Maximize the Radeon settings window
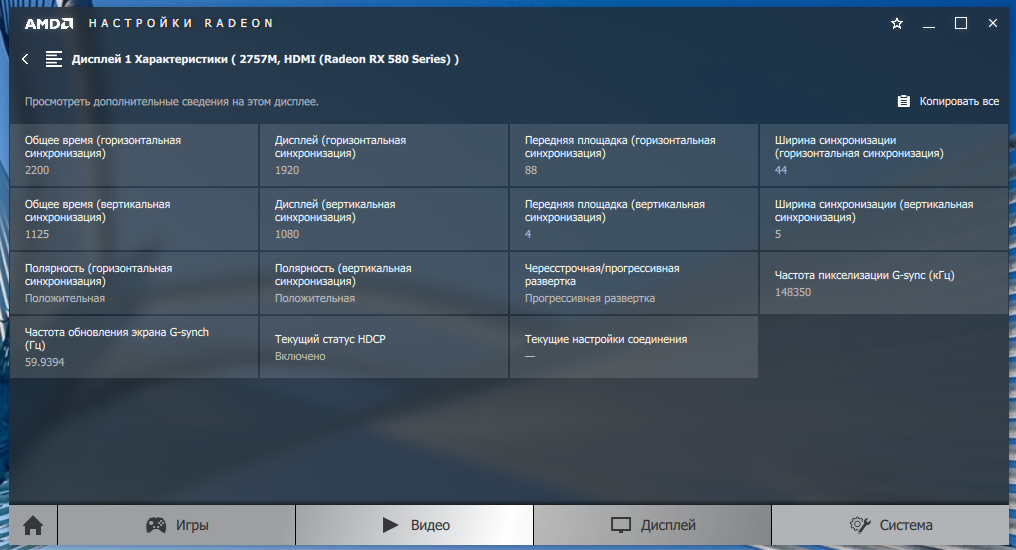Viewport: 1016px width, 550px height. [x=961, y=23]
